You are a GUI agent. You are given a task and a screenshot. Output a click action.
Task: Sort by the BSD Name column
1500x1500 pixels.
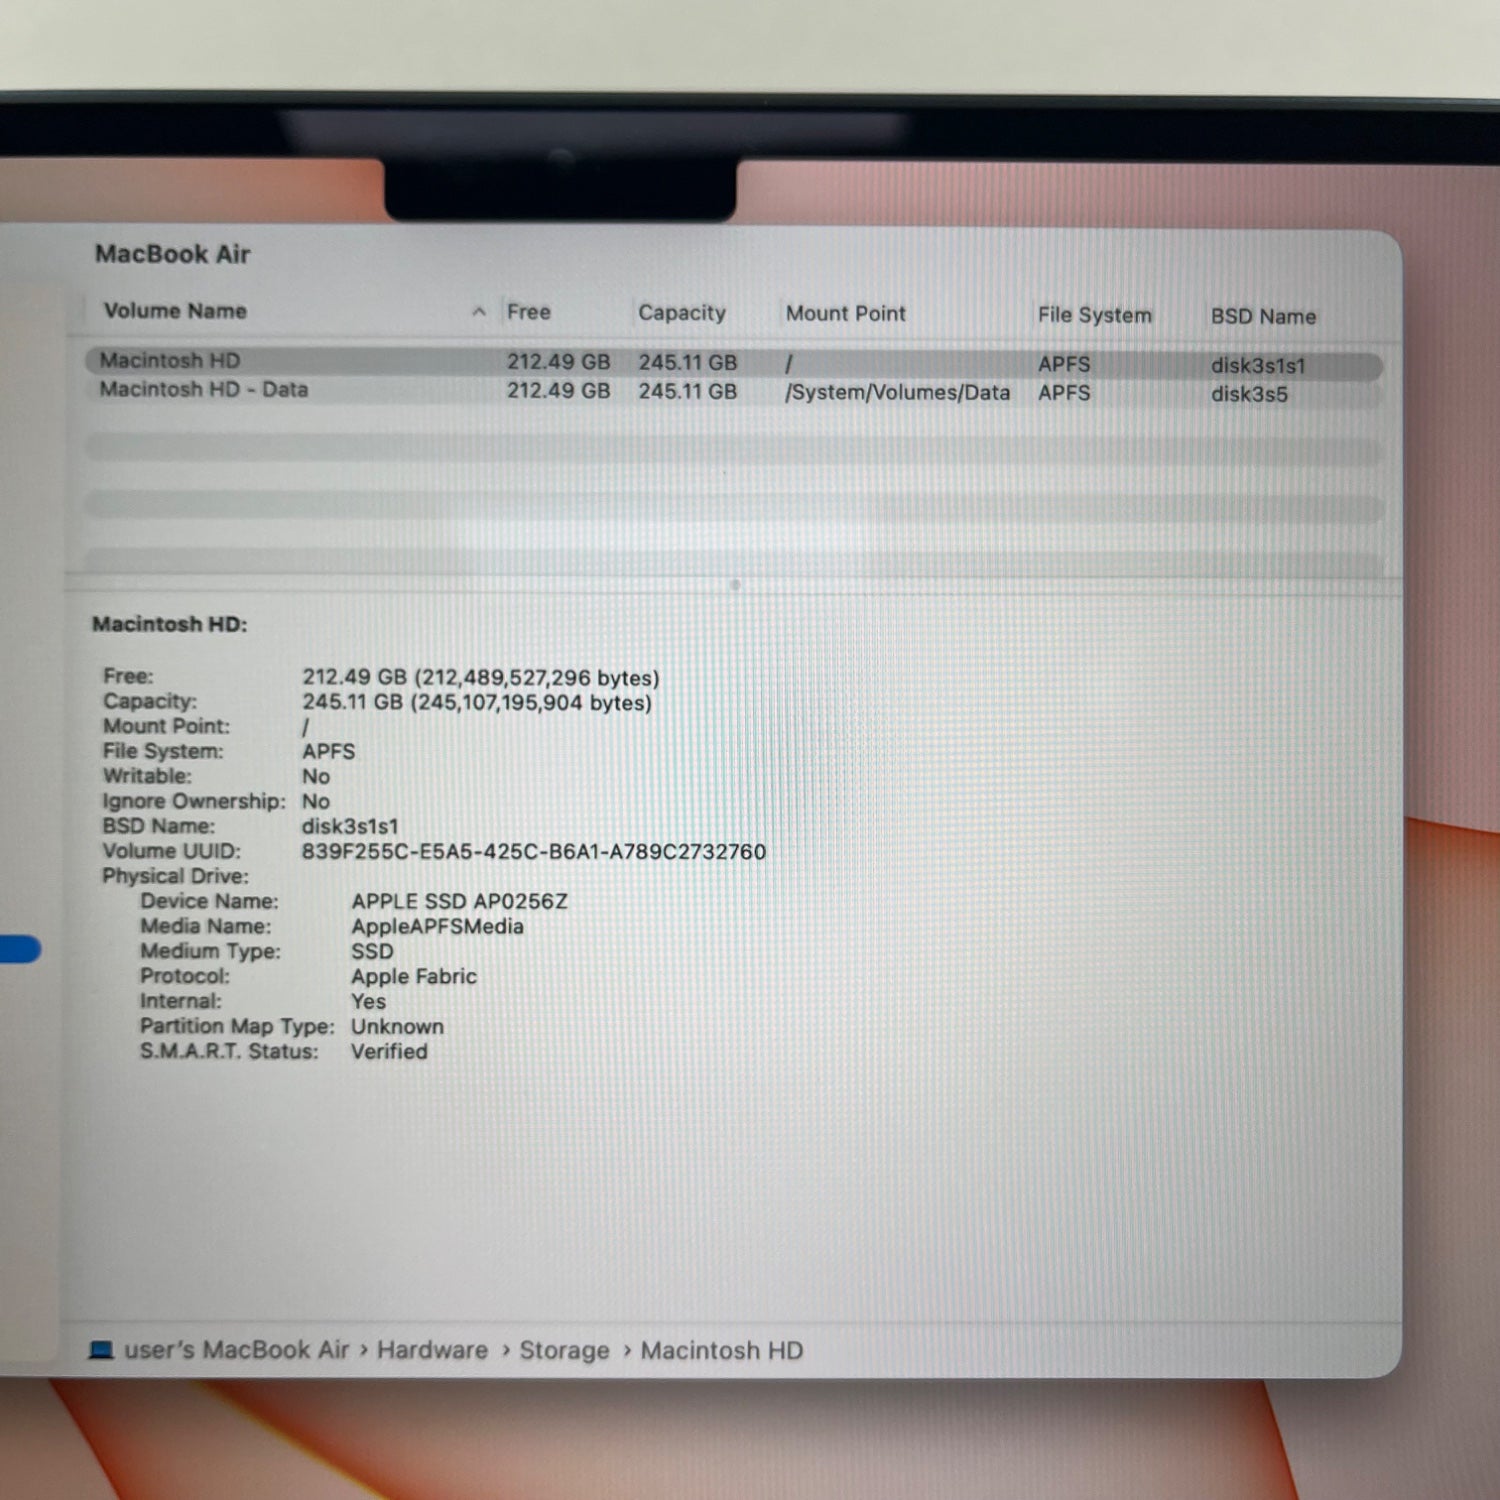pos(1263,316)
